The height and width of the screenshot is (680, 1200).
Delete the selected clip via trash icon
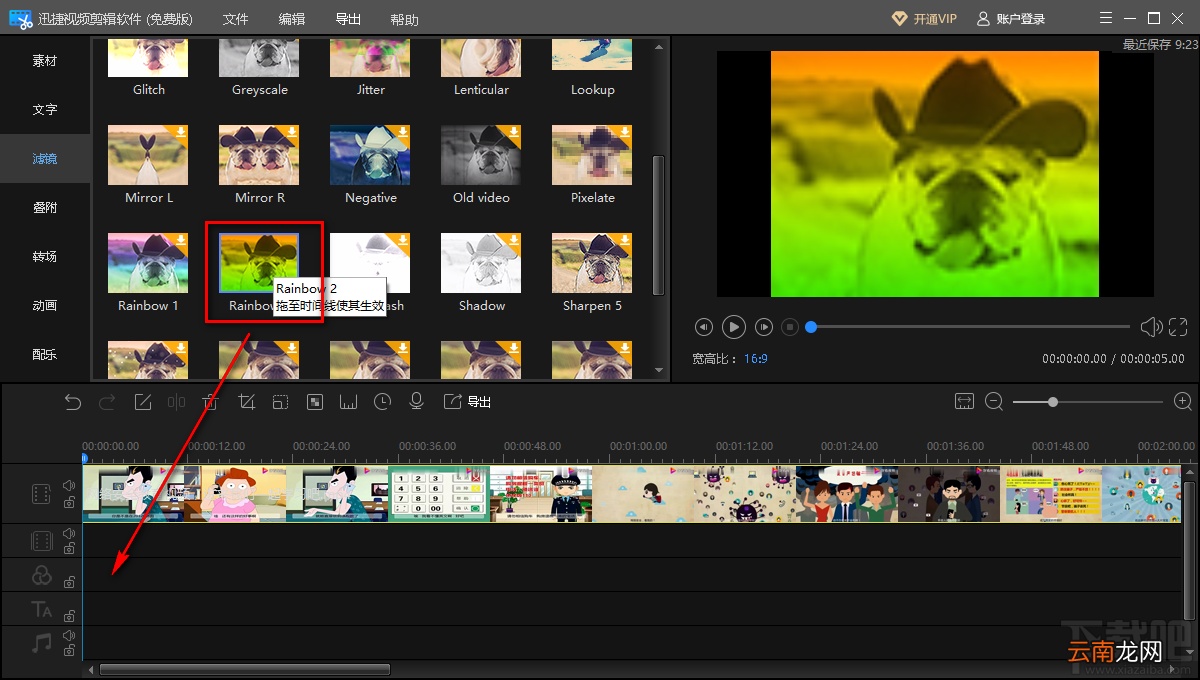click(211, 402)
